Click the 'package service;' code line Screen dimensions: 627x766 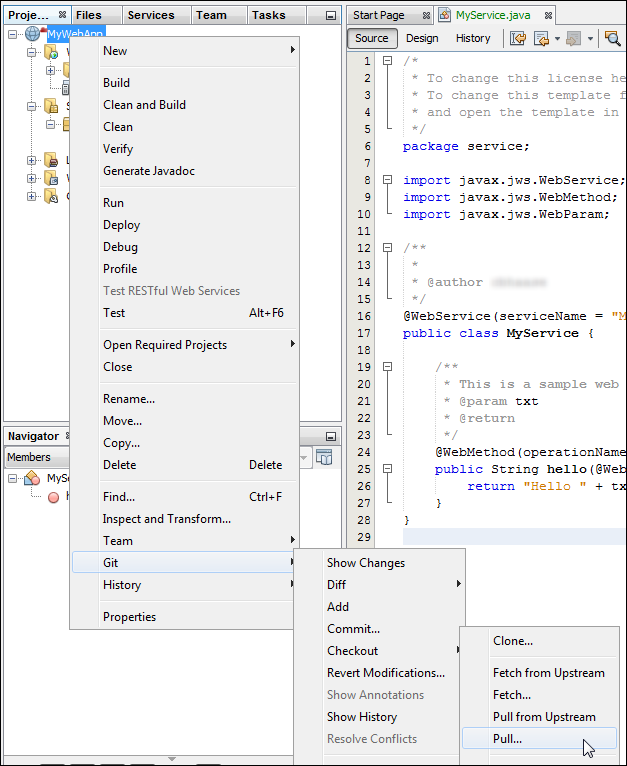pyautogui.click(x=466, y=146)
